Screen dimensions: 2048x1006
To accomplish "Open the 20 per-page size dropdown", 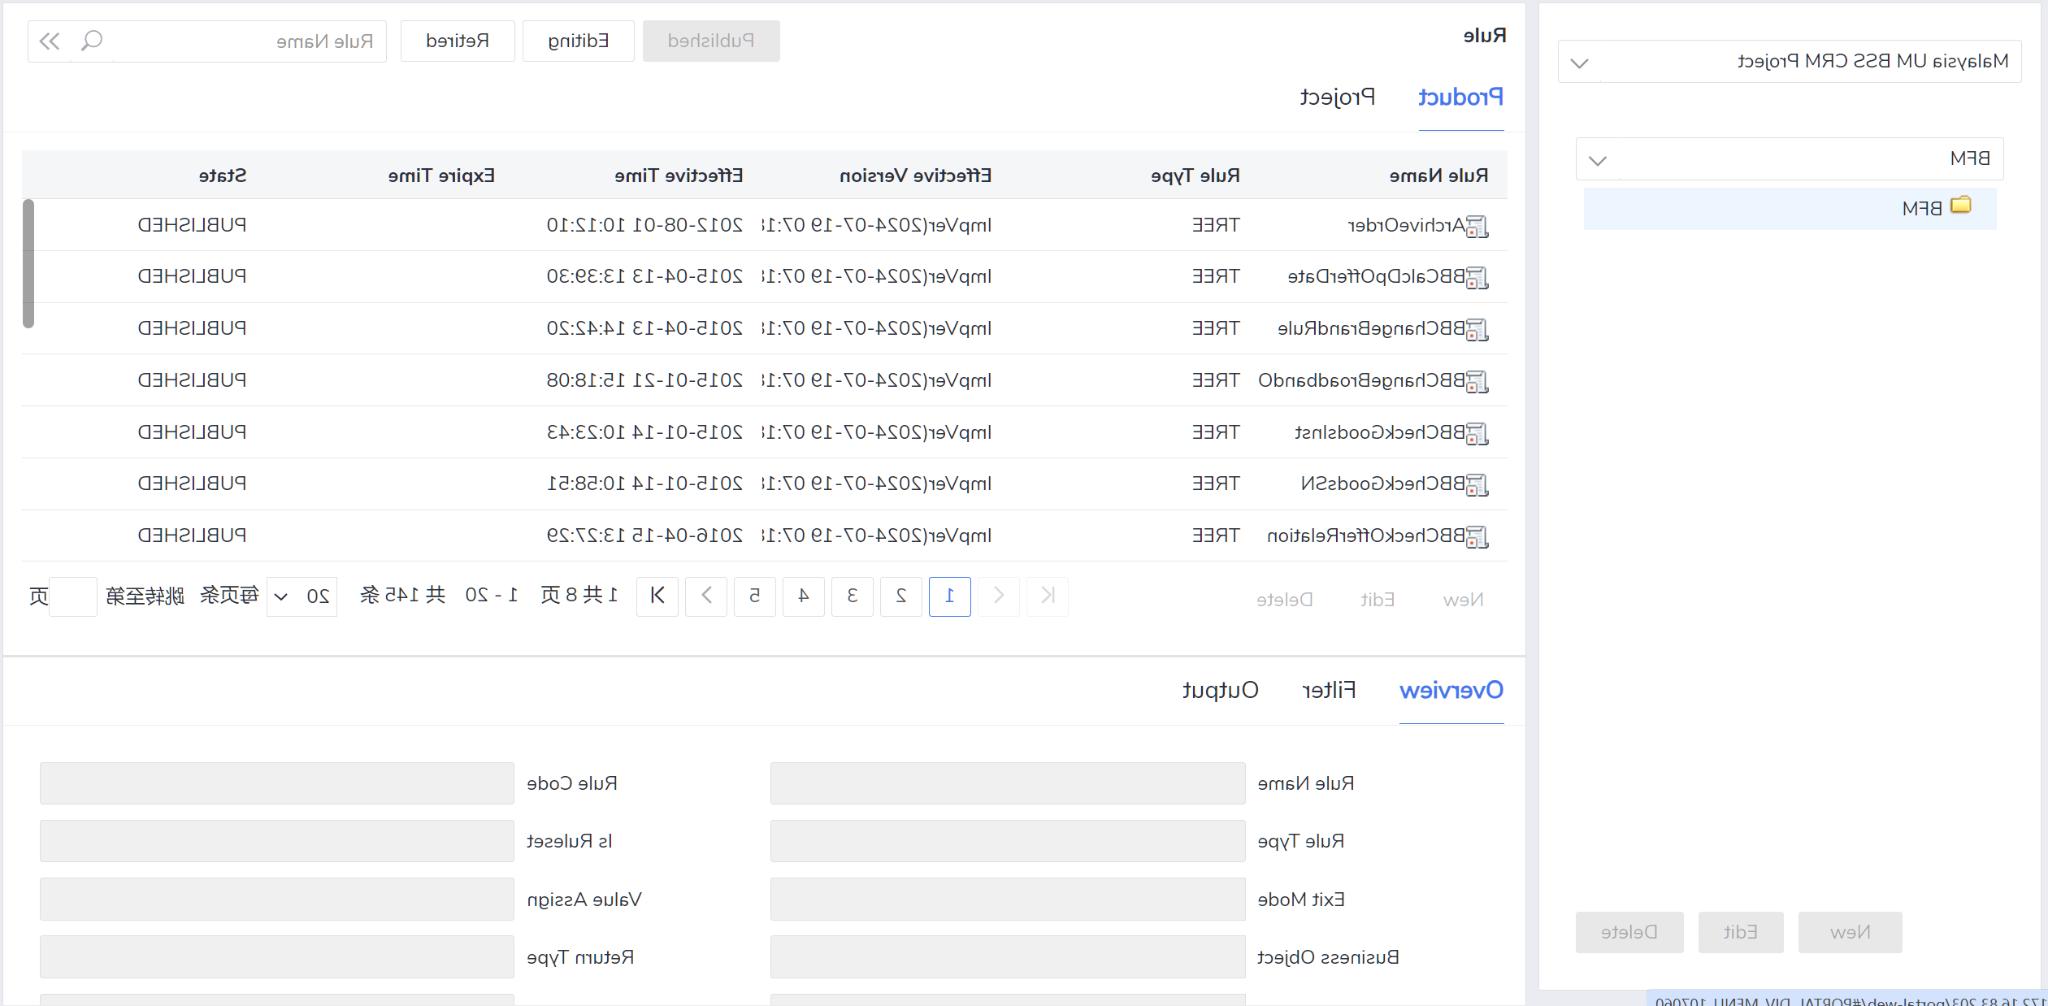I will (302, 597).
